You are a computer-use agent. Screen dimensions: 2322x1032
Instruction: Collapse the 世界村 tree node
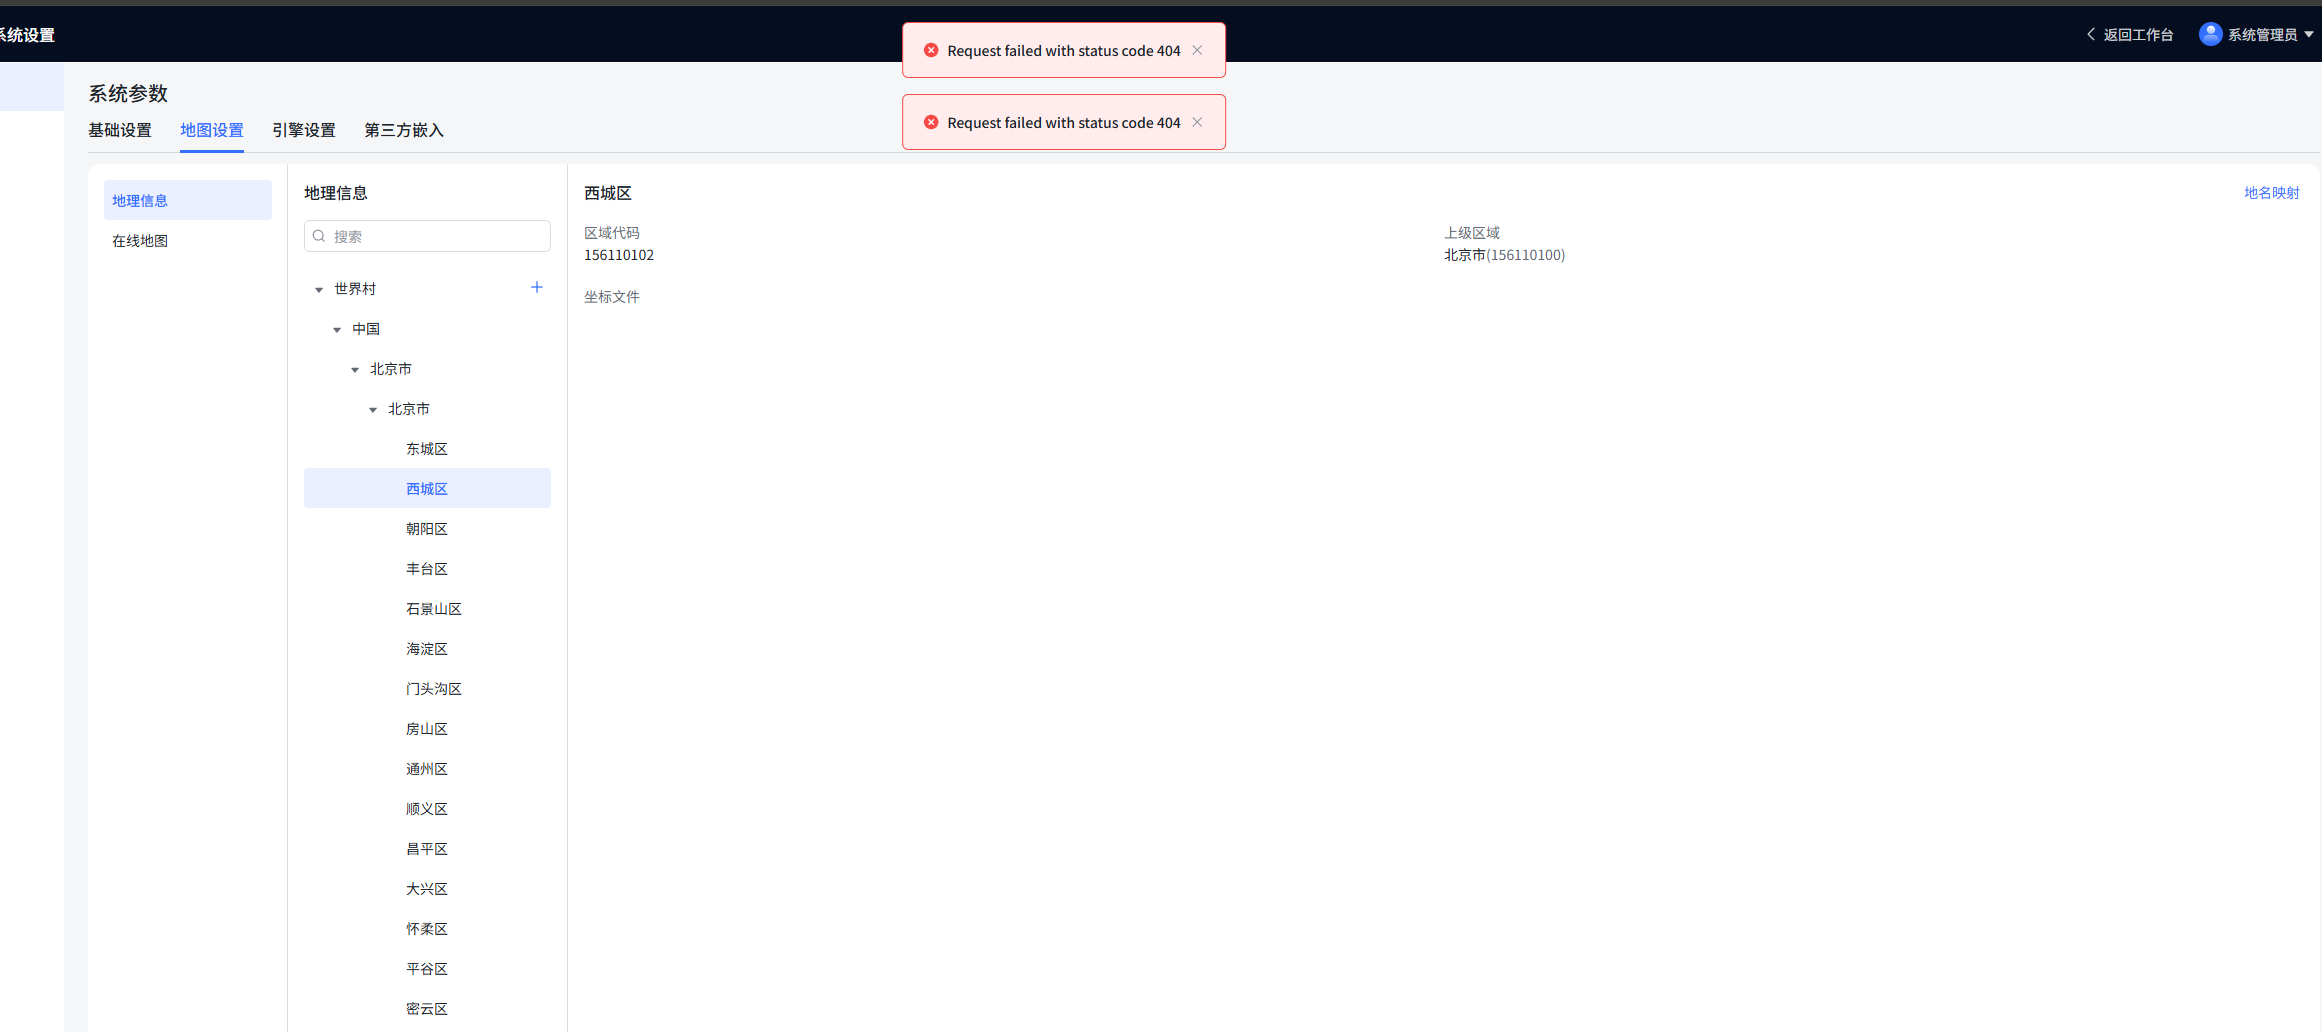coord(319,290)
